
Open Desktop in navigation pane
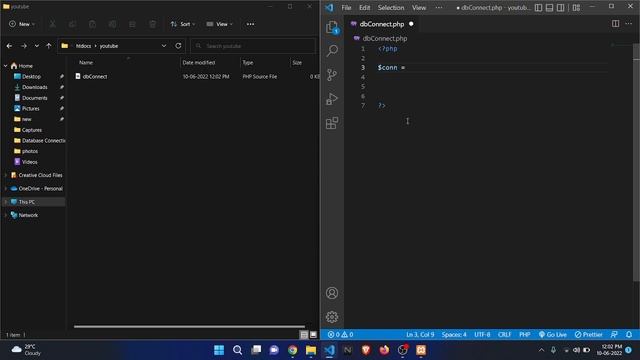point(31,76)
